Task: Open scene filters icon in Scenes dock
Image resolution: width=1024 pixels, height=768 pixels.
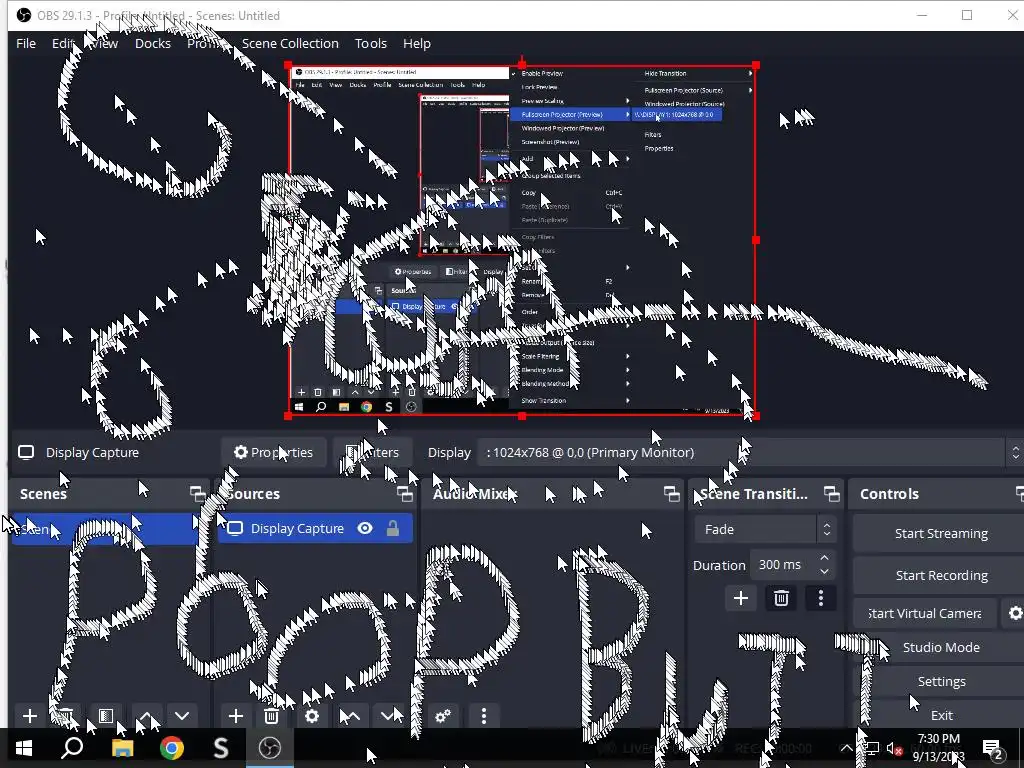Action: (106, 716)
